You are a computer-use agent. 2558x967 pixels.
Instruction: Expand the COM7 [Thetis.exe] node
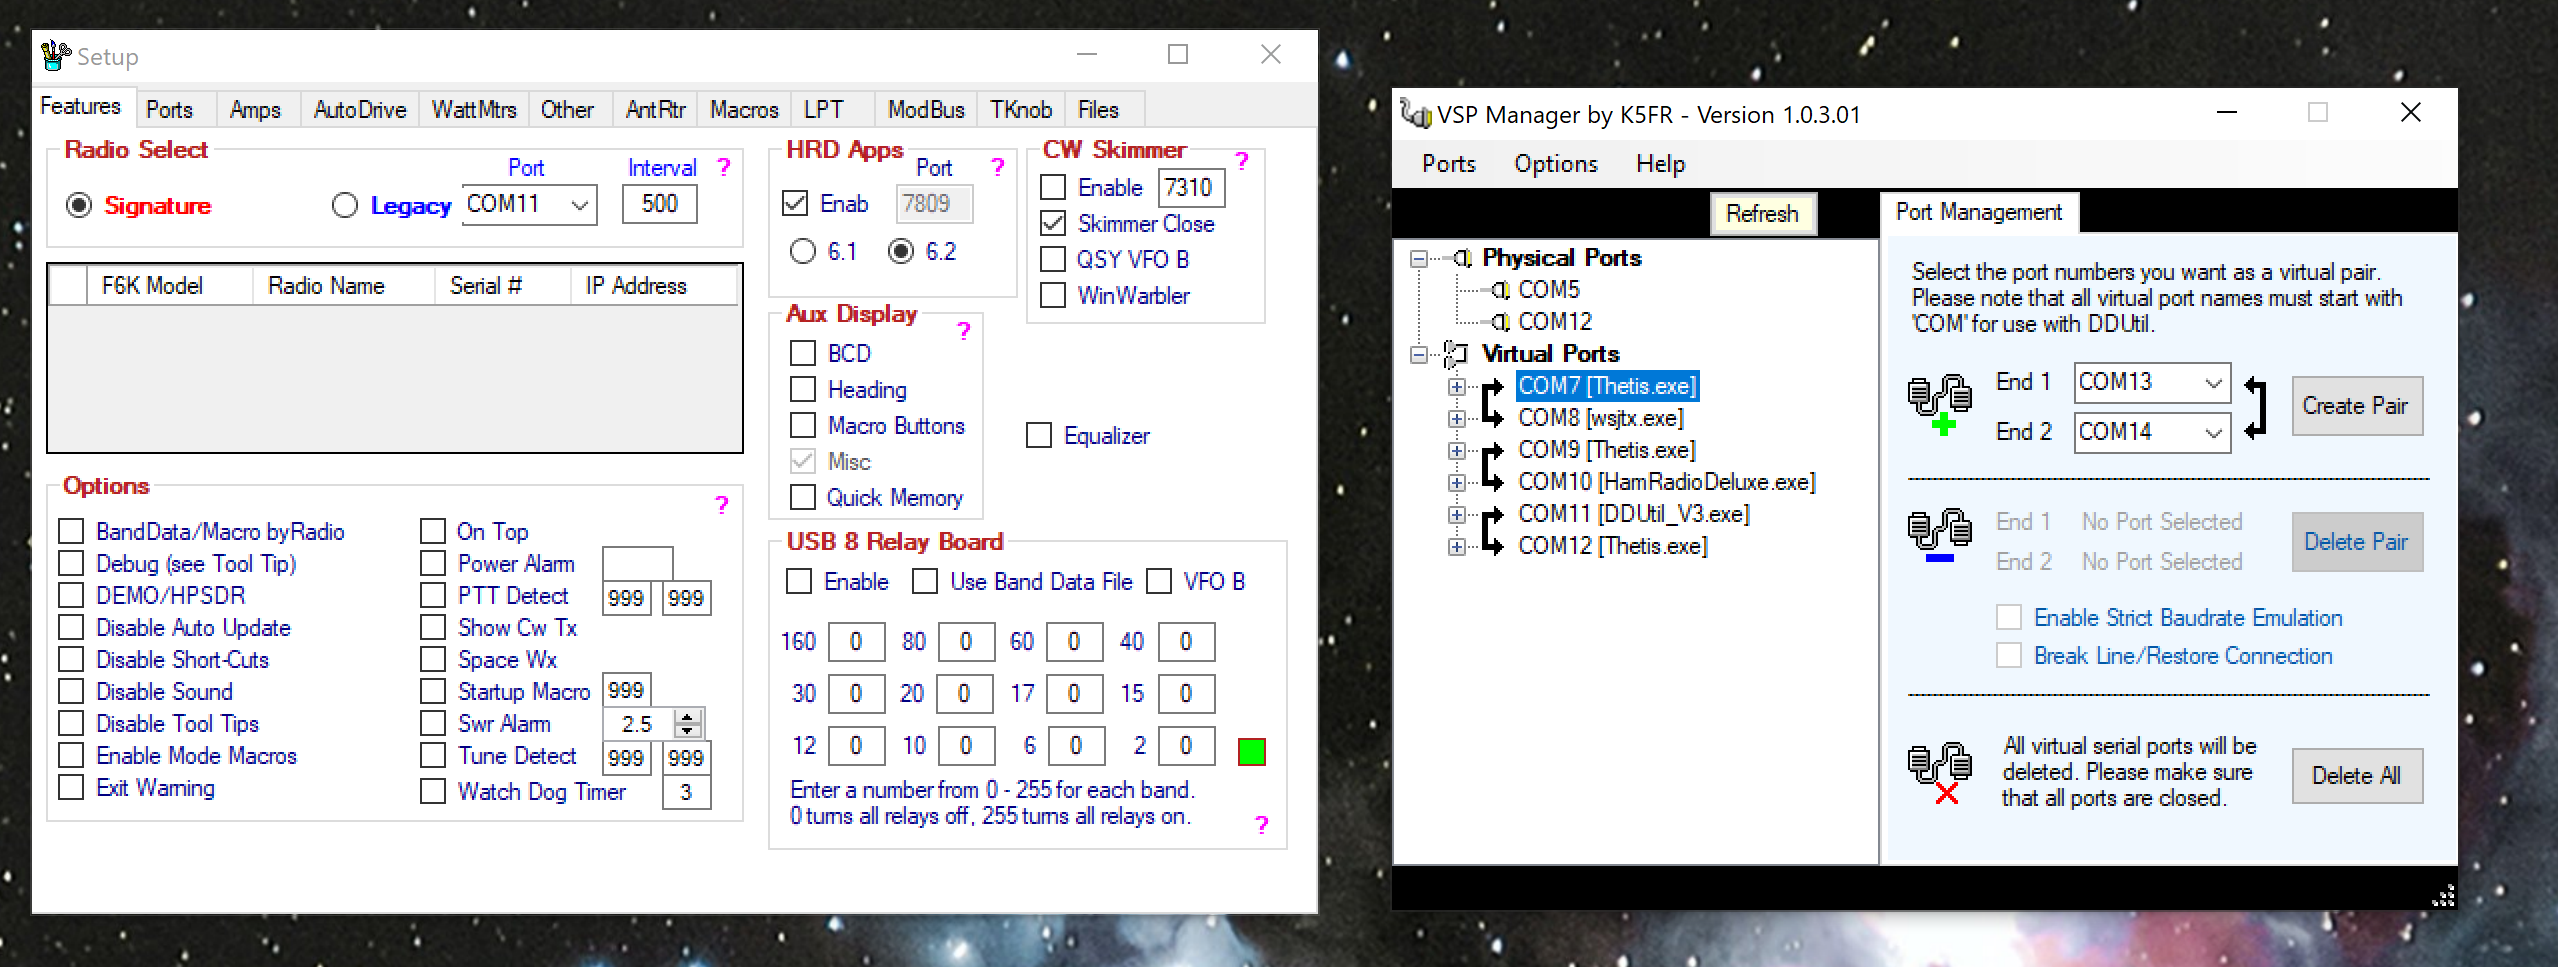(1457, 387)
